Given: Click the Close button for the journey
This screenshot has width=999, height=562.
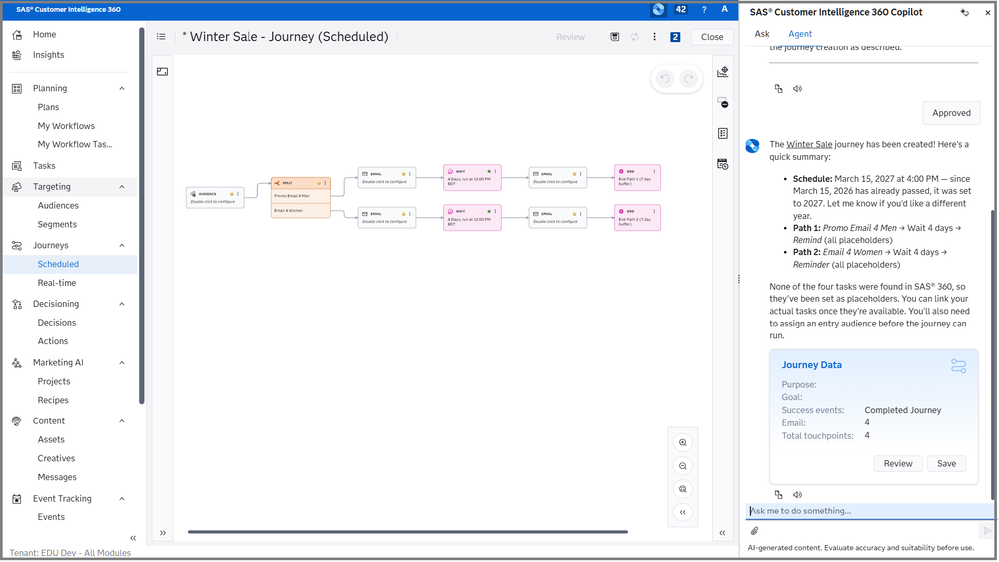Looking at the screenshot, I should point(712,37).
